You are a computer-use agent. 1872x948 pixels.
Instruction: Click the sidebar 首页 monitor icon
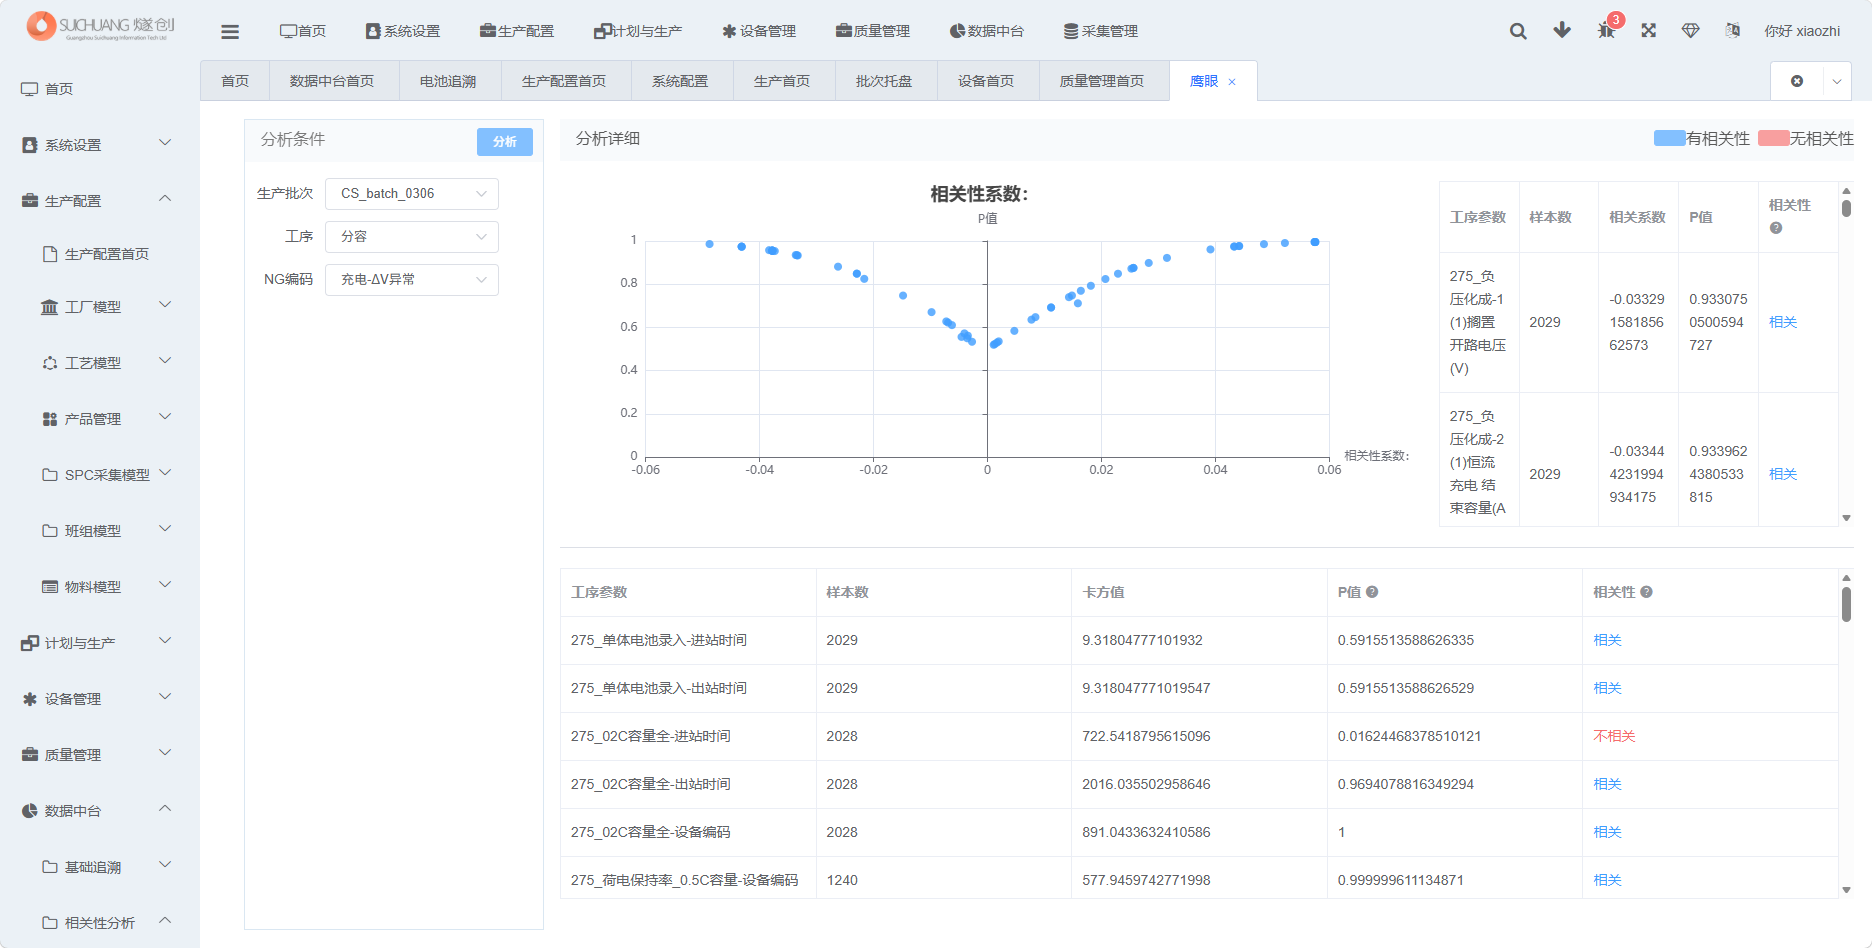[x=29, y=89]
